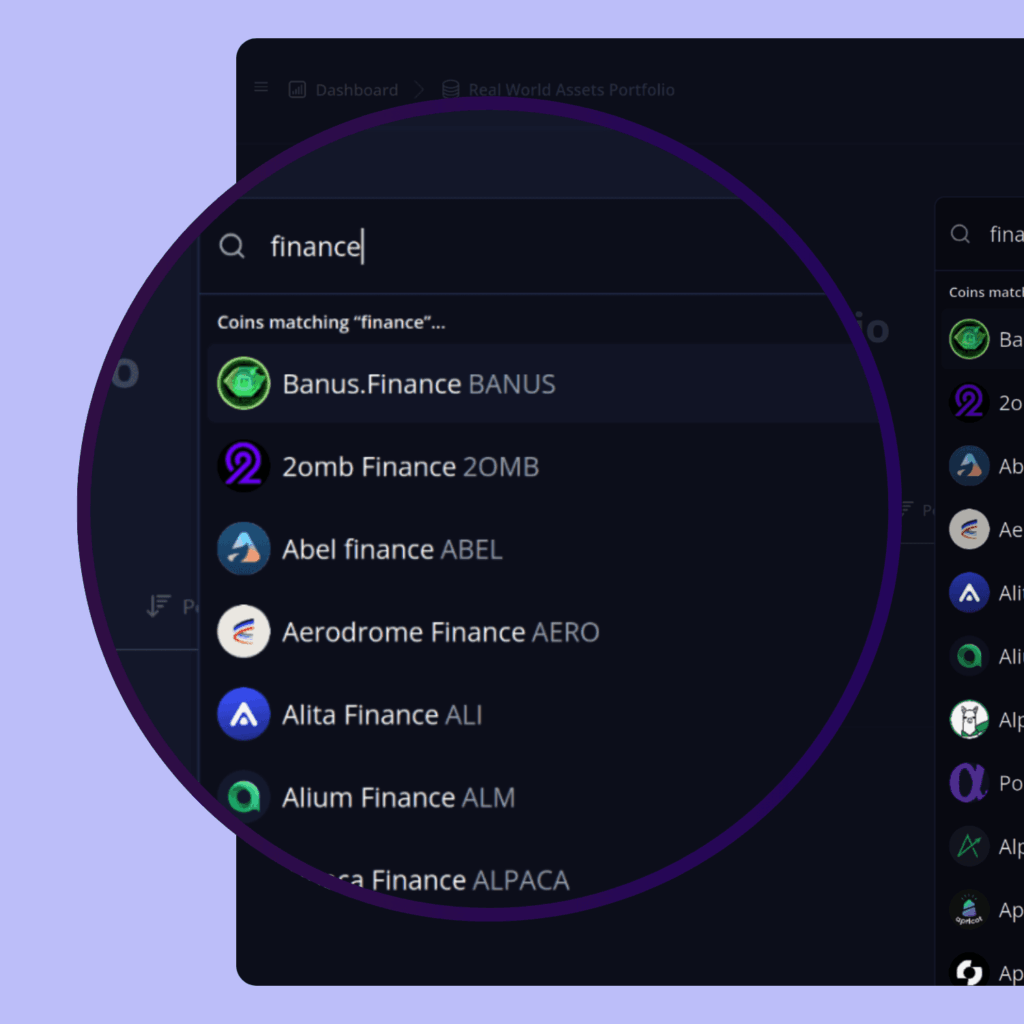
Task: Open the hamburger menu in the header
Action: tap(261, 88)
